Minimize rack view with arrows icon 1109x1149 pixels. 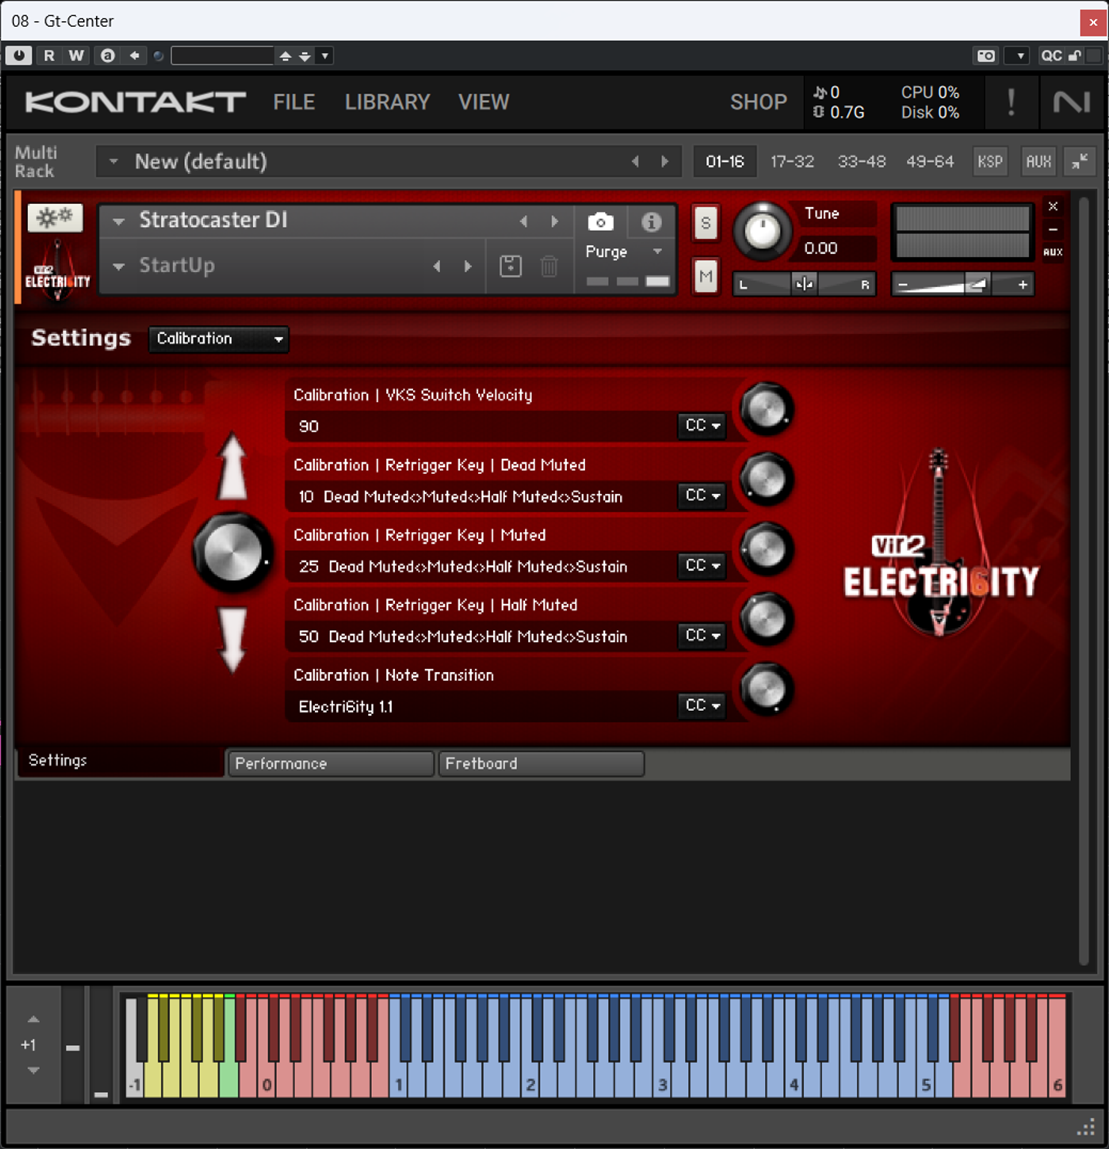click(x=1080, y=161)
